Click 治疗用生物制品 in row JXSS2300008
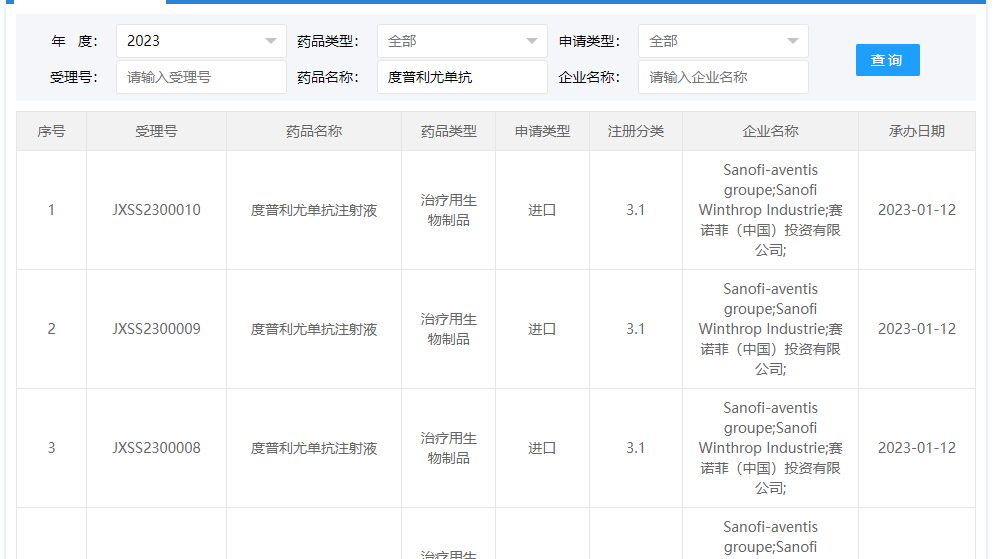Image resolution: width=995 pixels, height=559 pixels. (x=448, y=448)
